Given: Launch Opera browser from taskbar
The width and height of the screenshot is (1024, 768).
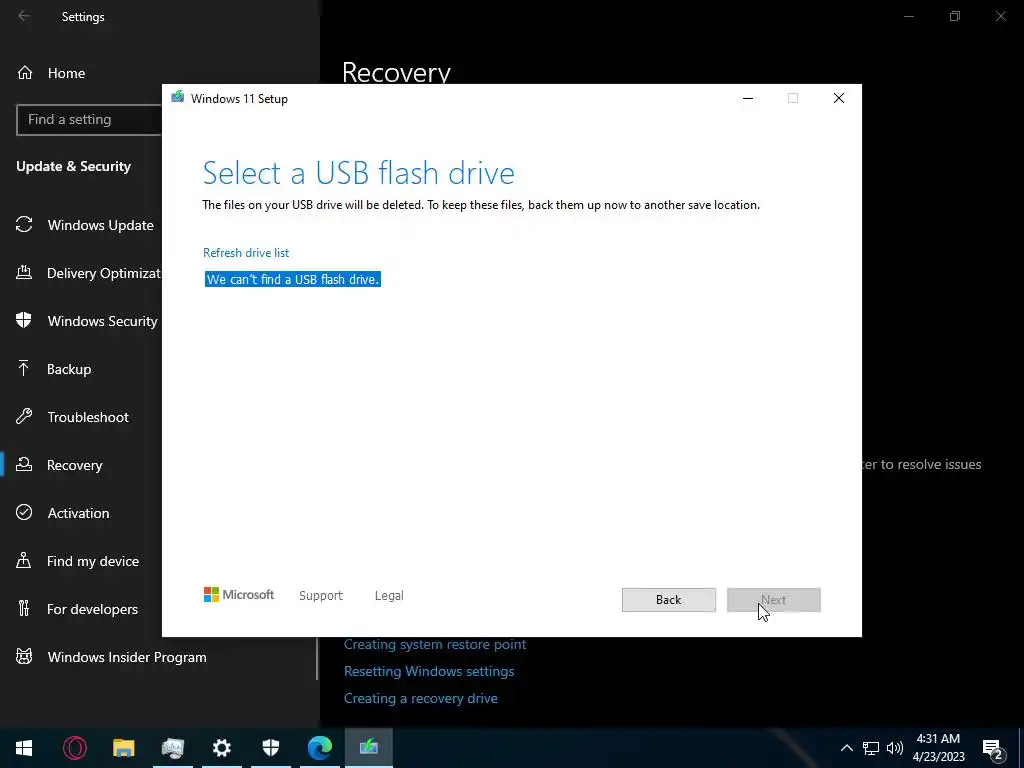Looking at the screenshot, I should point(74,748).
